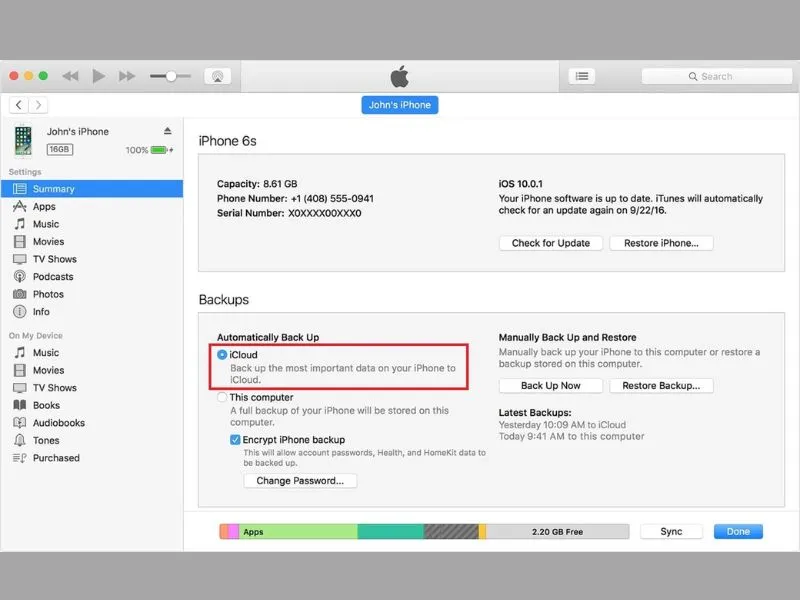The image size is (800, 600).
Task: Open the Podcasts settings item
Action: 92,277
